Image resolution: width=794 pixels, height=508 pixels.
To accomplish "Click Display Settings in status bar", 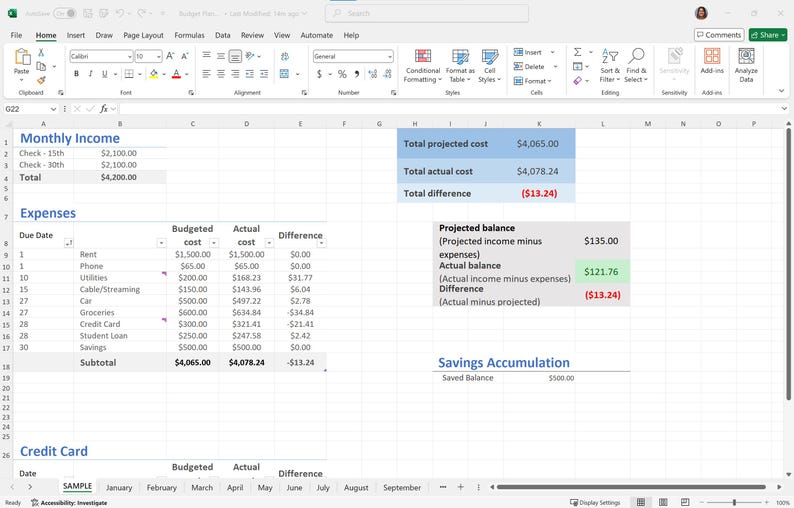I will 595,502.
